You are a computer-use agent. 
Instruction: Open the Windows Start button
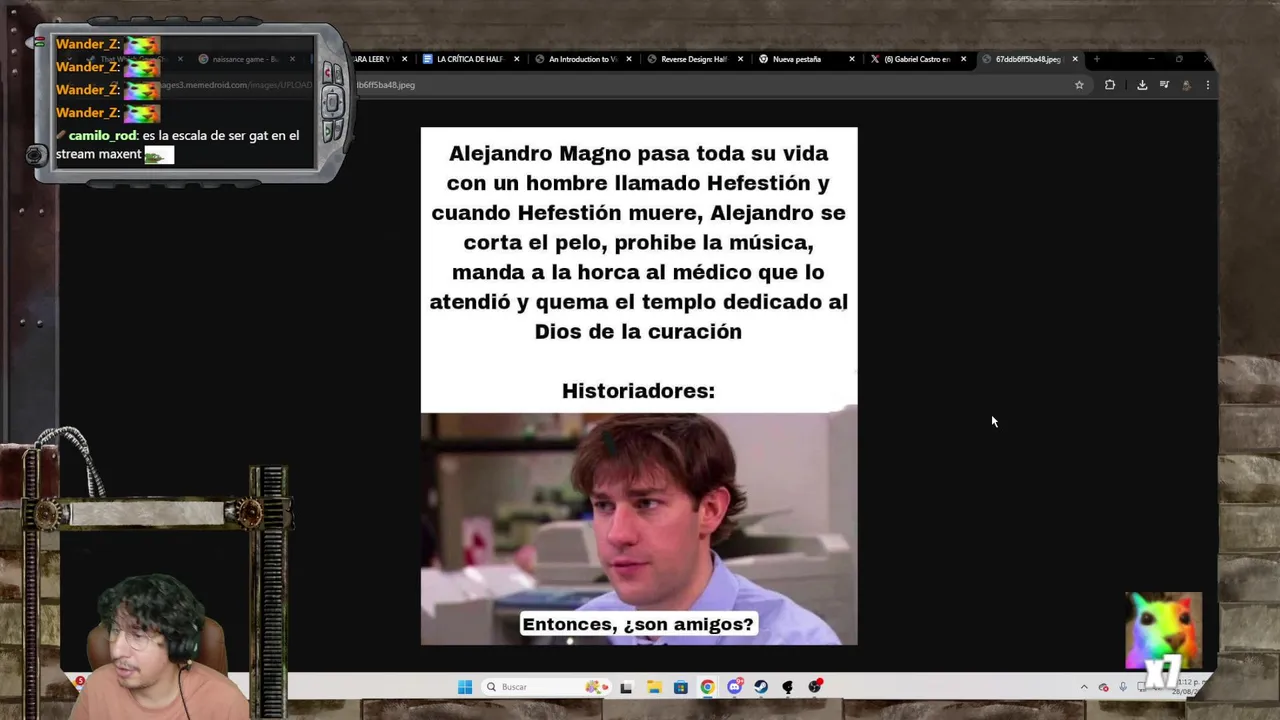pos(465,687)
